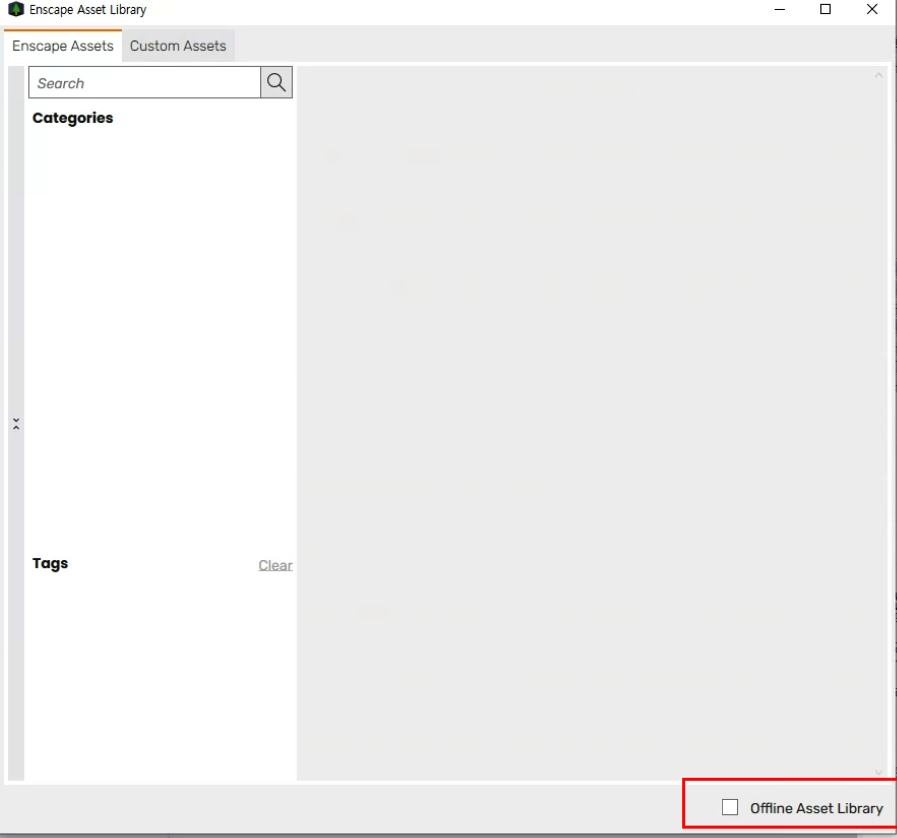The image size is (897, 838).
Task: Collapse the left sidebar panel handle
Action: (x=16, y=423)
